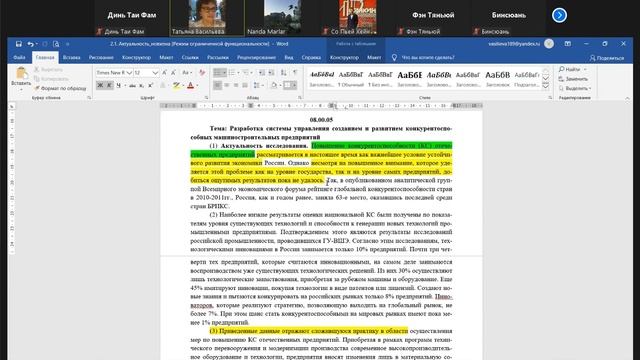The image size is (640, 360).
Task: Collapse the ribbon with the chevron
Action: pyautogui.click(x=627, y=98)
